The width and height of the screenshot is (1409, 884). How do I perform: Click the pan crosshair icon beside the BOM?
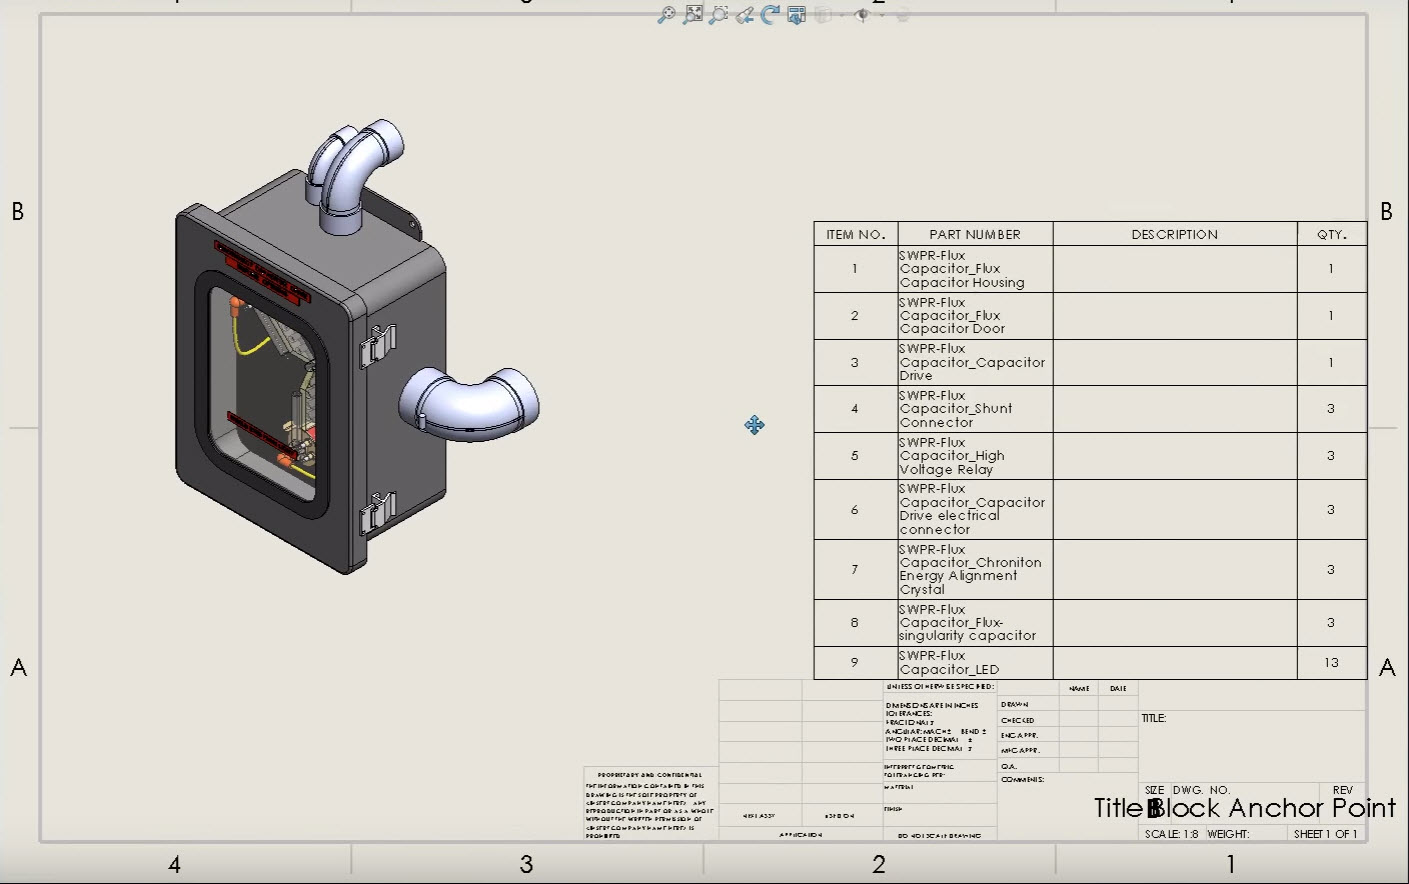pyautogui.click(x=755, y=425)
